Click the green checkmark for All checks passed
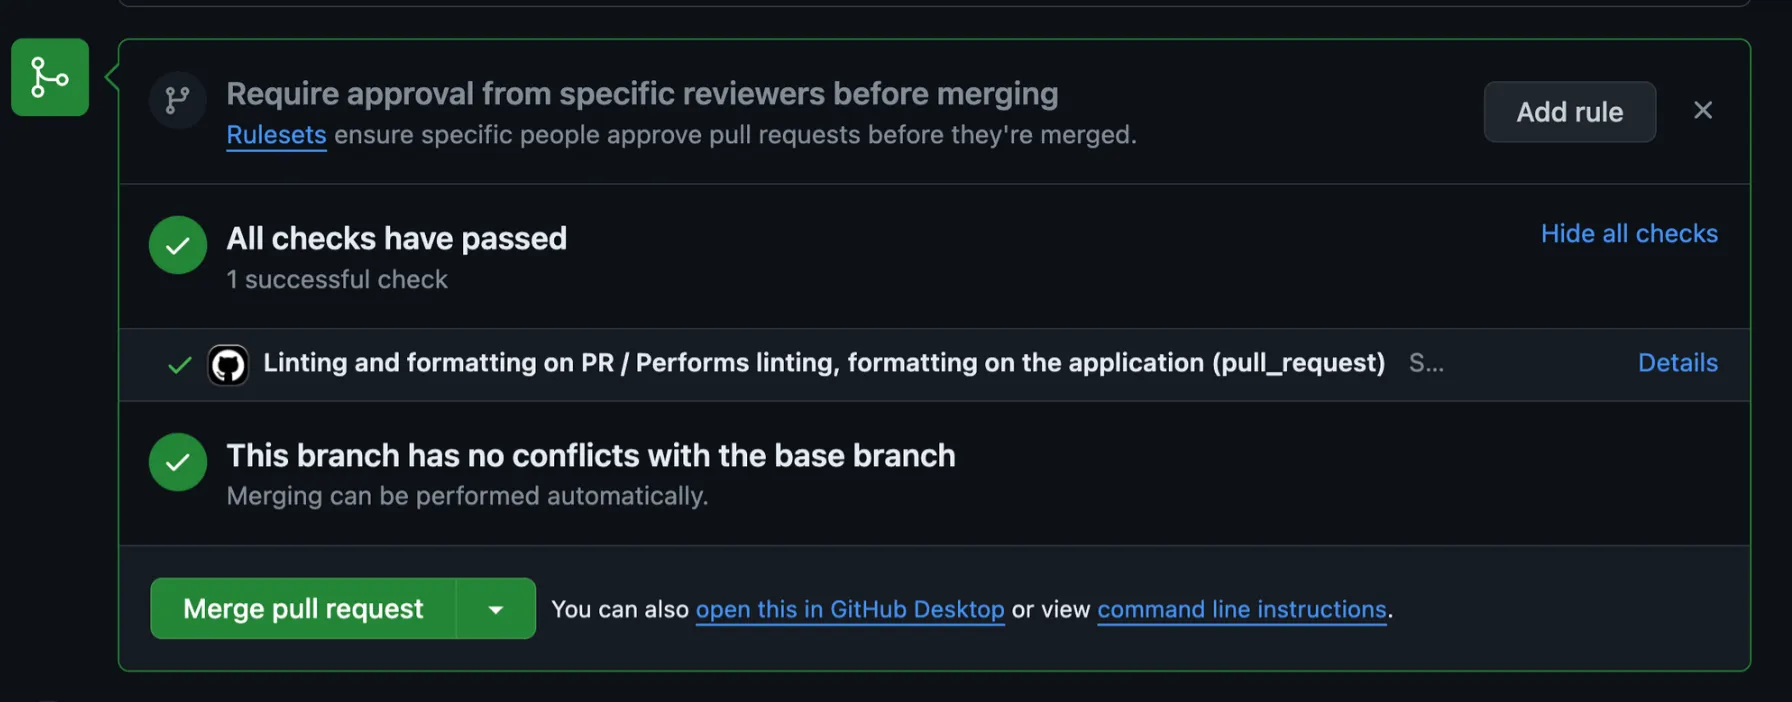The height and width of the screenshot is (702, 1792). coord(178,245)
